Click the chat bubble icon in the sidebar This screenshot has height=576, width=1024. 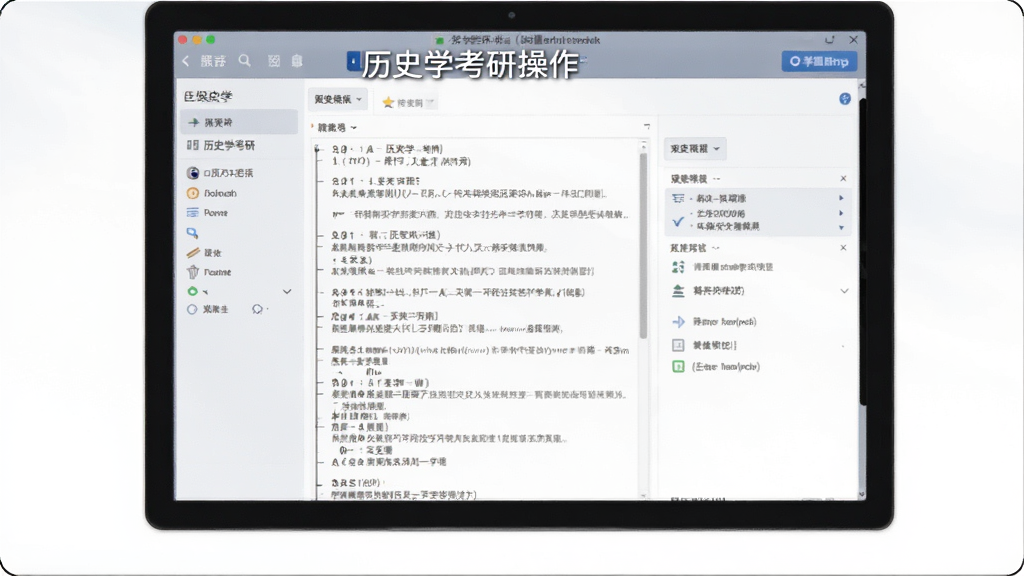tap(257, 310)
